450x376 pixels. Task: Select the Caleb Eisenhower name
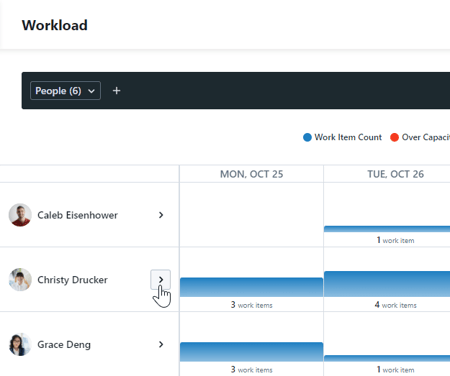pyautogui.click(x=77, y=215)
